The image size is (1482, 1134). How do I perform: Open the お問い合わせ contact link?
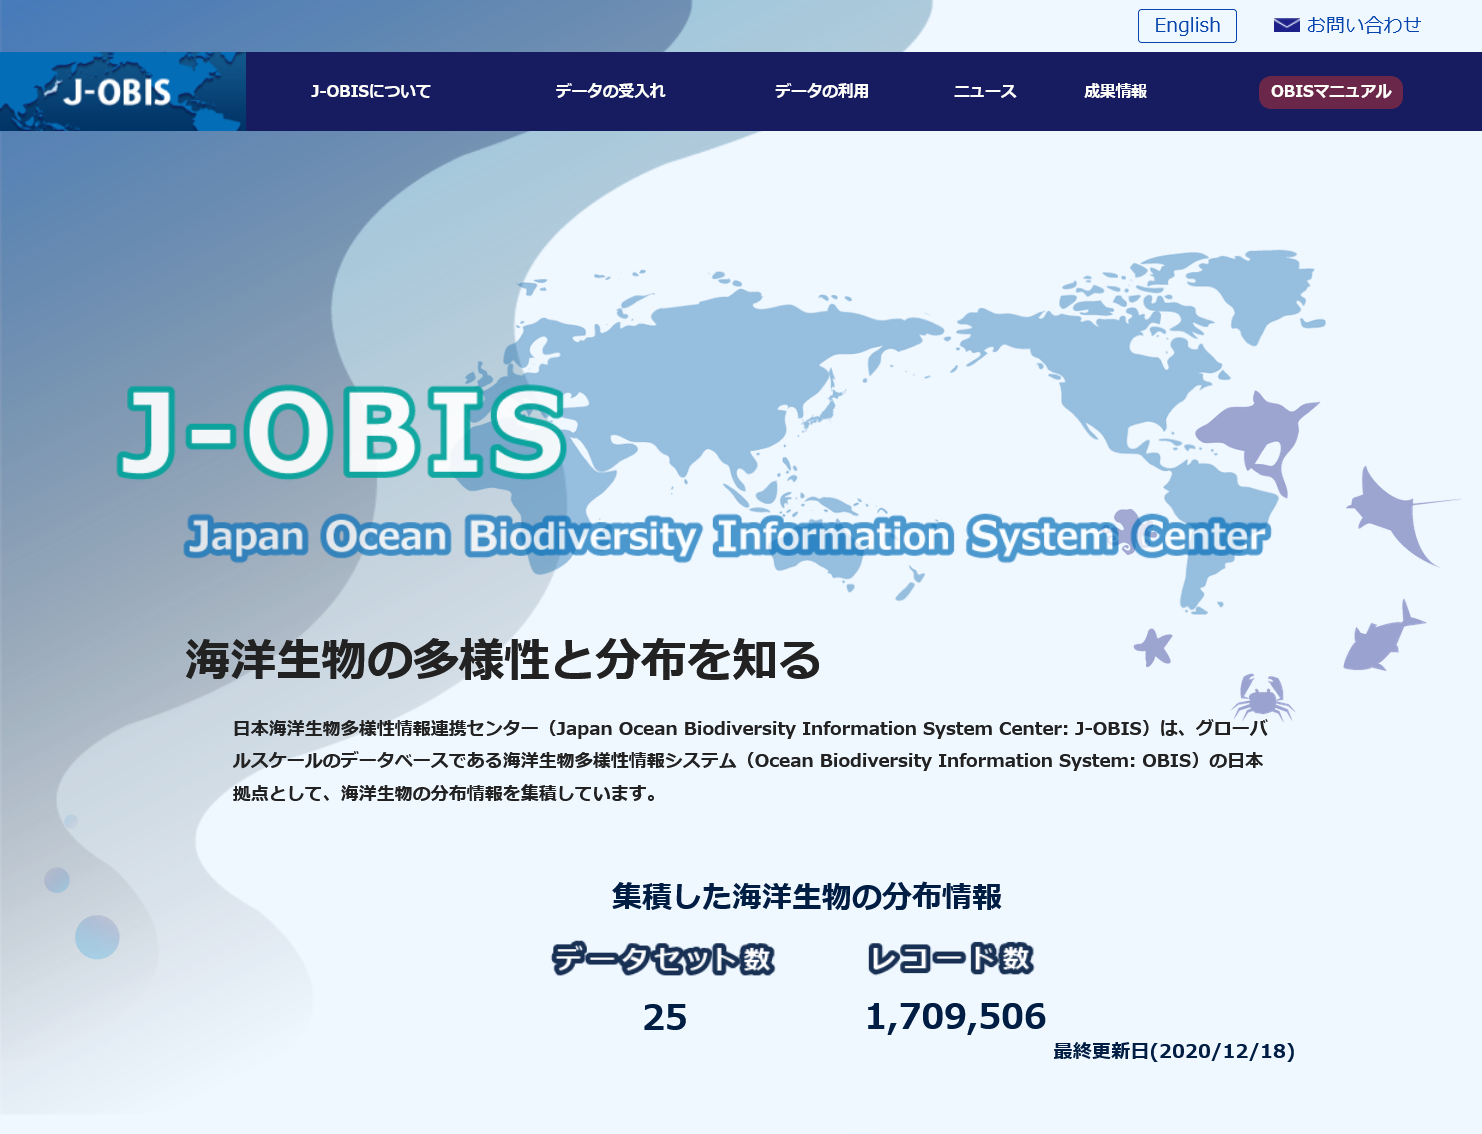(1363, 25)
